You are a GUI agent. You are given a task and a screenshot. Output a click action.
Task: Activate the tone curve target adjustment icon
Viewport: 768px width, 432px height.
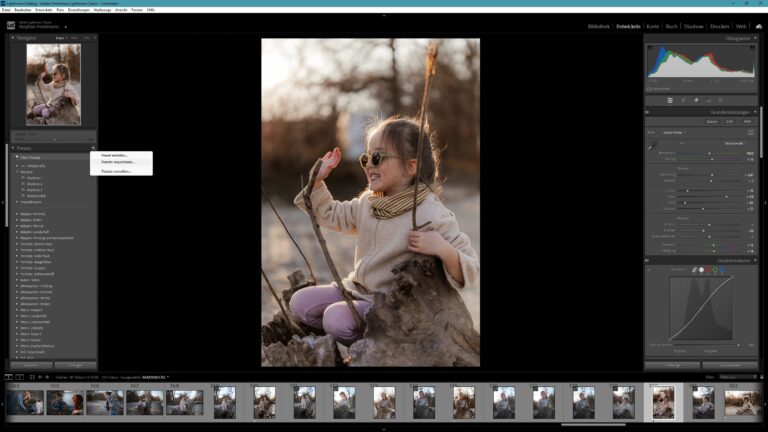point(649,270)
